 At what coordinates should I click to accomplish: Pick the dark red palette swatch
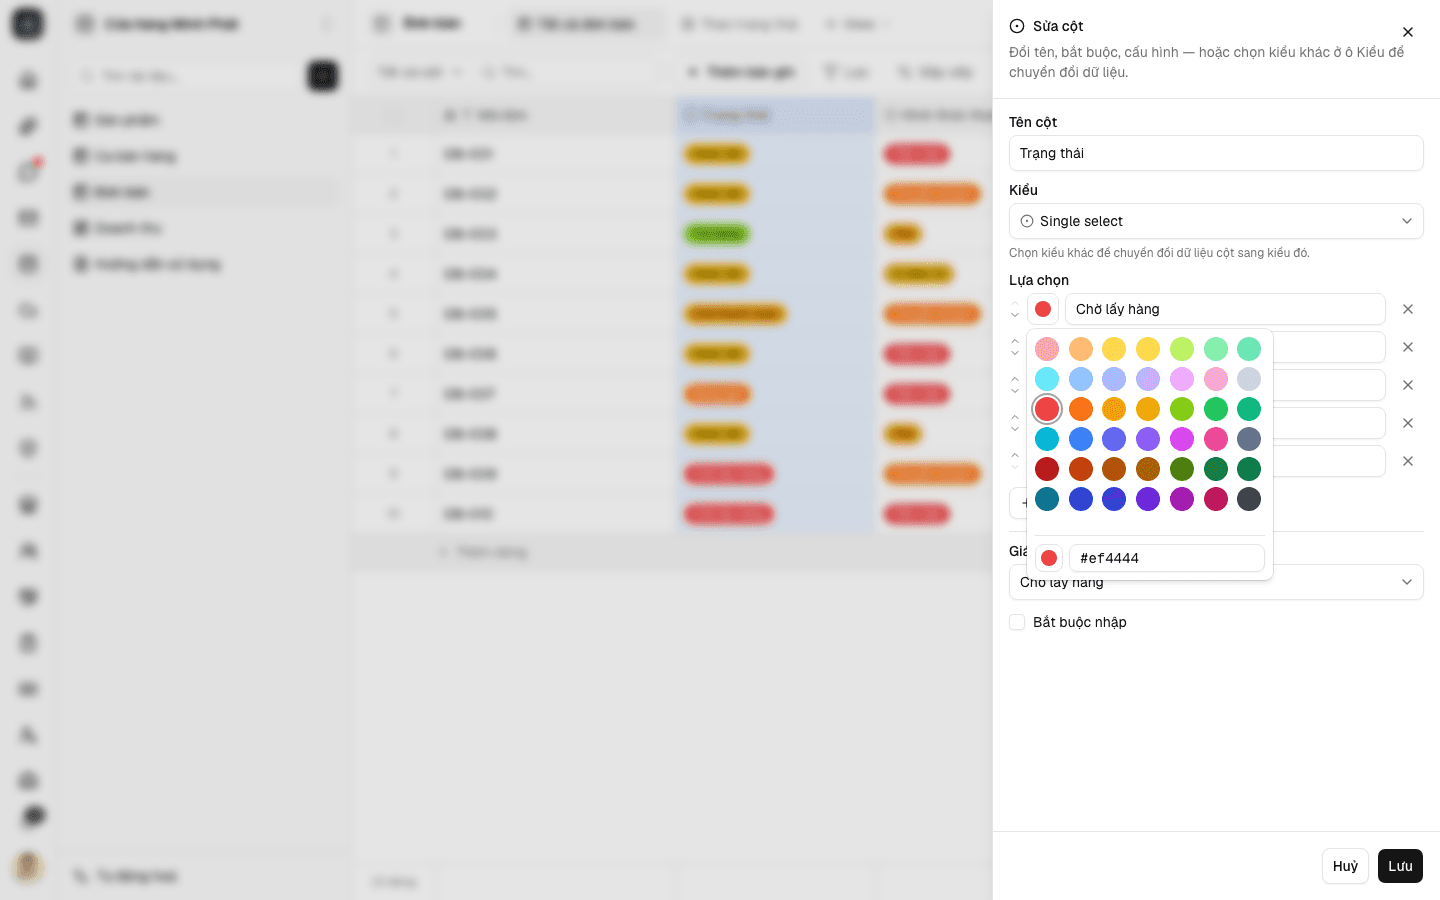point(1047,469)
